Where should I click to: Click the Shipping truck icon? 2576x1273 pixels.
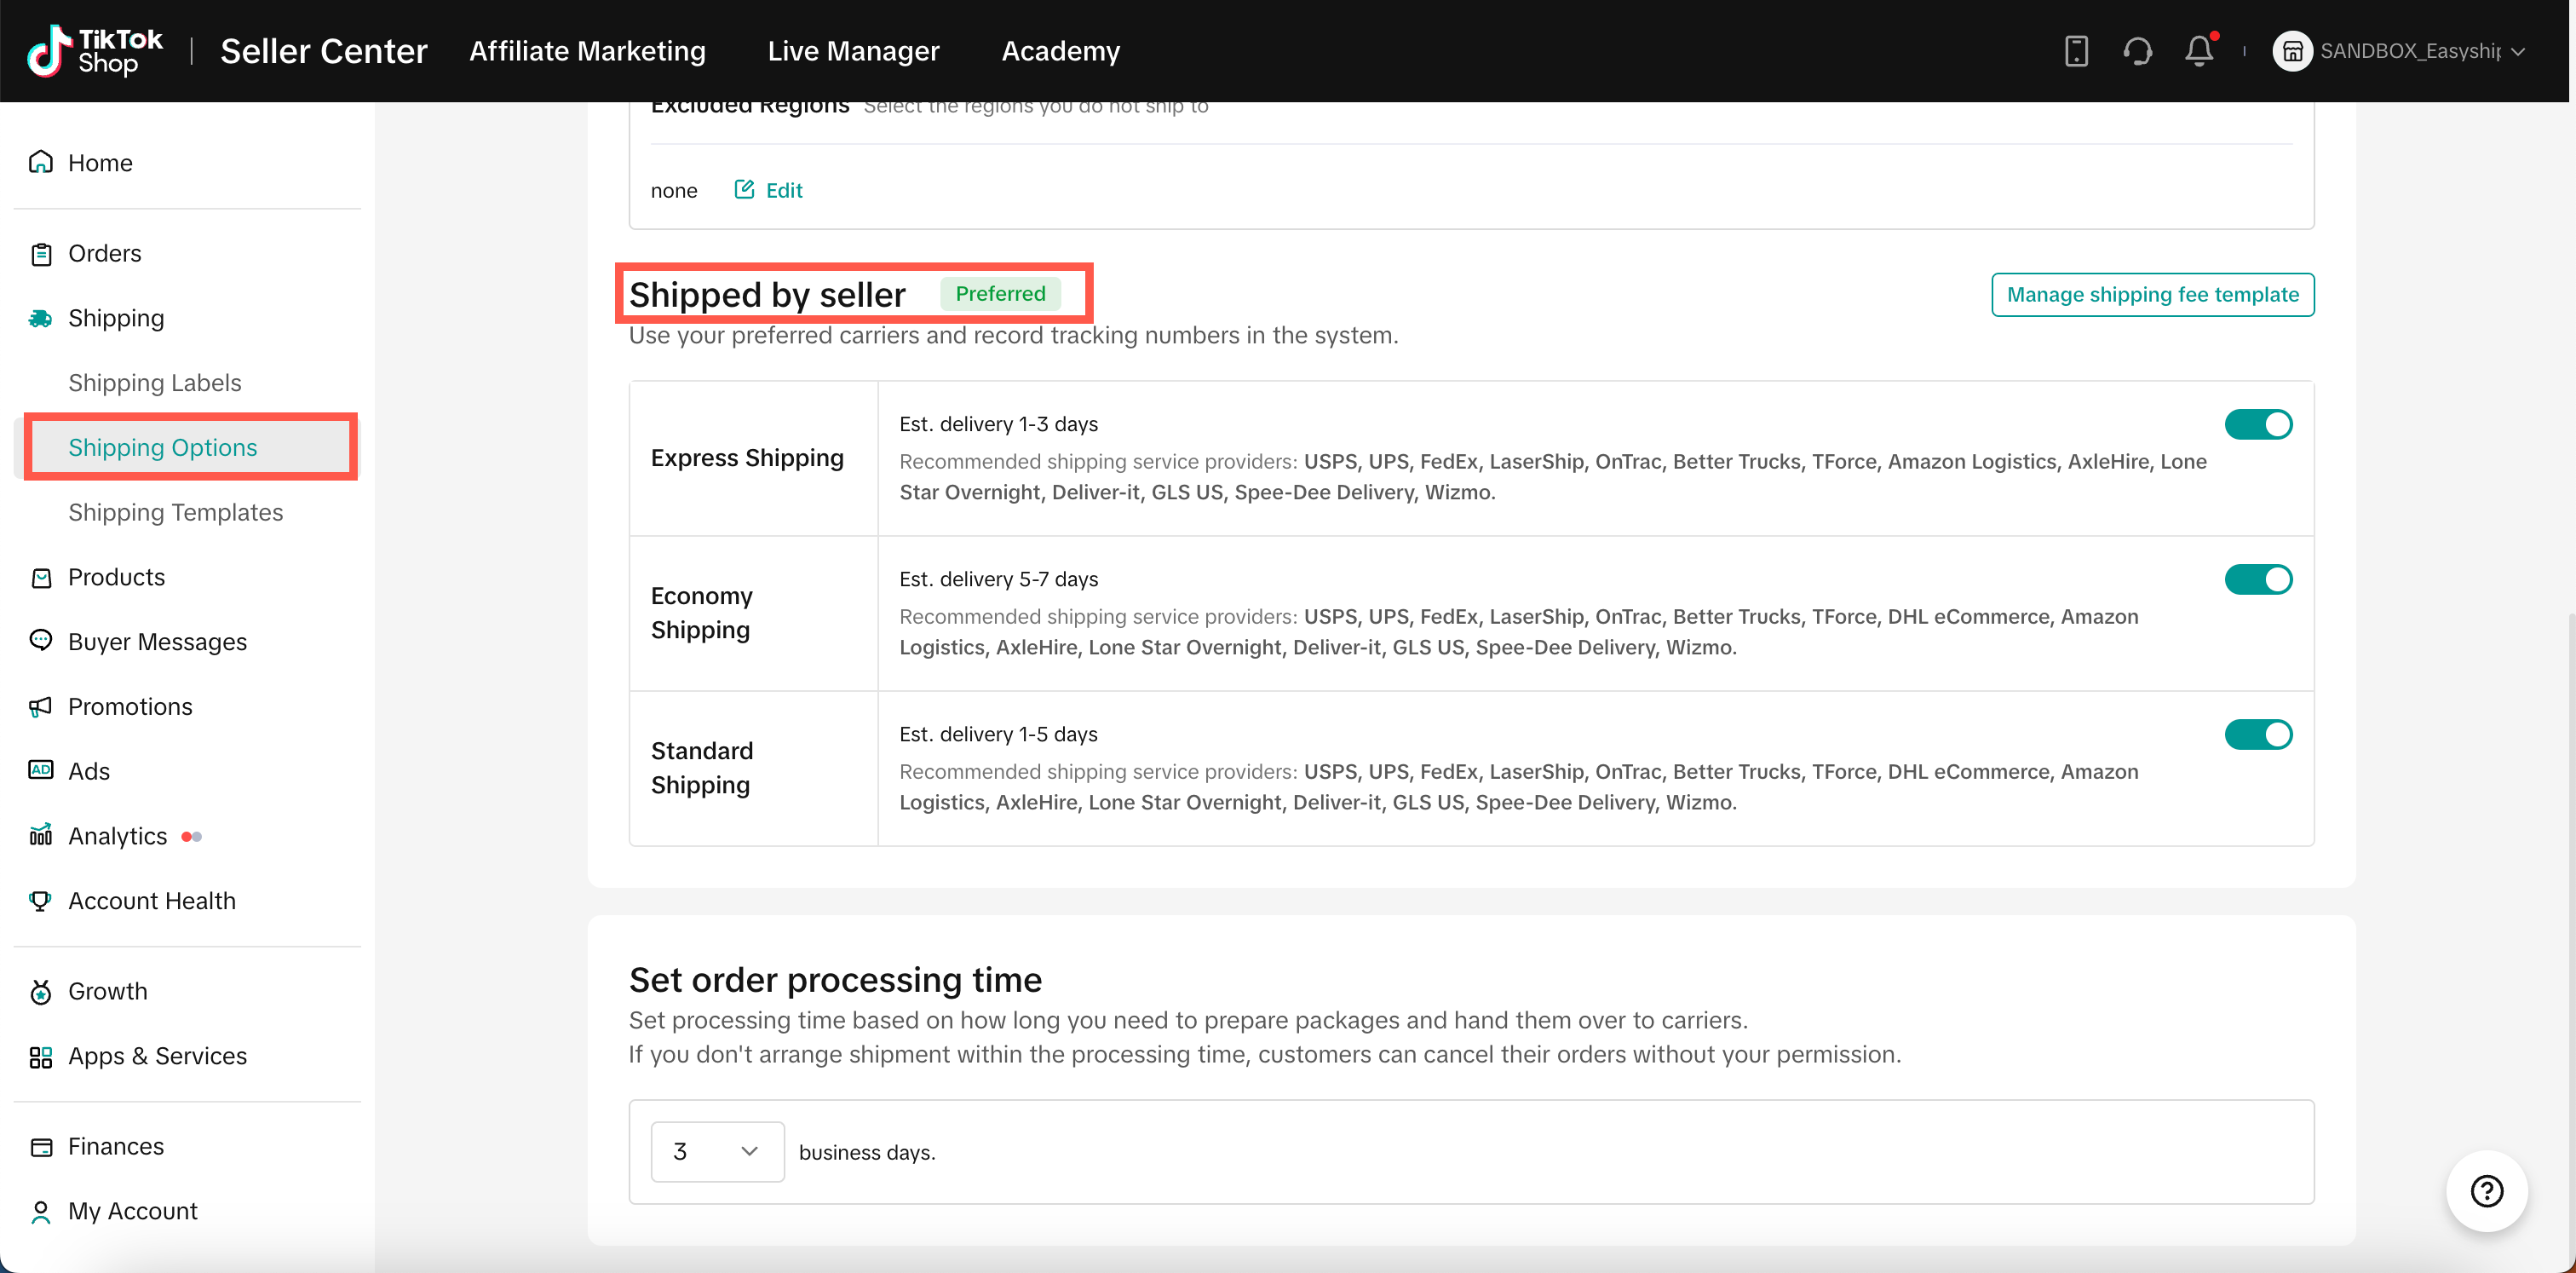point(41,319)
